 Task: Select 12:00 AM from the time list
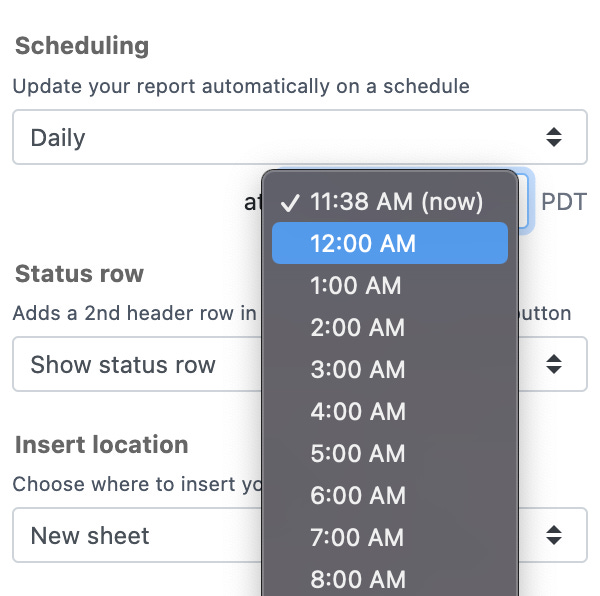pos(390,243)
